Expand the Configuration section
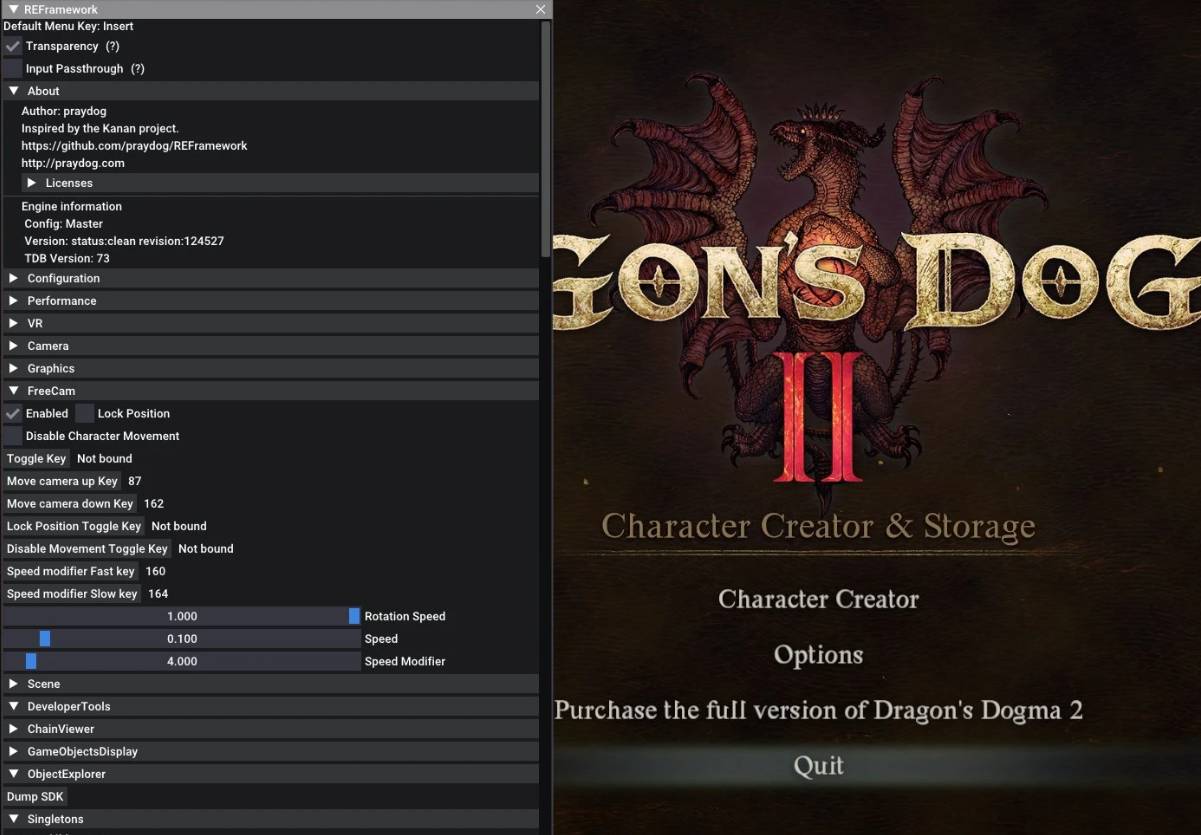This screenshot has width=1201, height=835. coord(271,278)
